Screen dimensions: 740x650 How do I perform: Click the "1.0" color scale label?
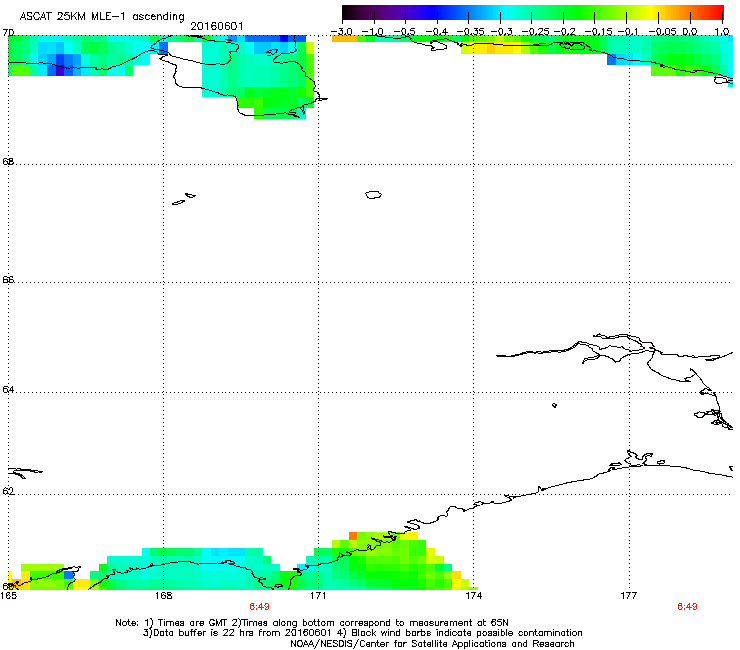click(722, 32)
